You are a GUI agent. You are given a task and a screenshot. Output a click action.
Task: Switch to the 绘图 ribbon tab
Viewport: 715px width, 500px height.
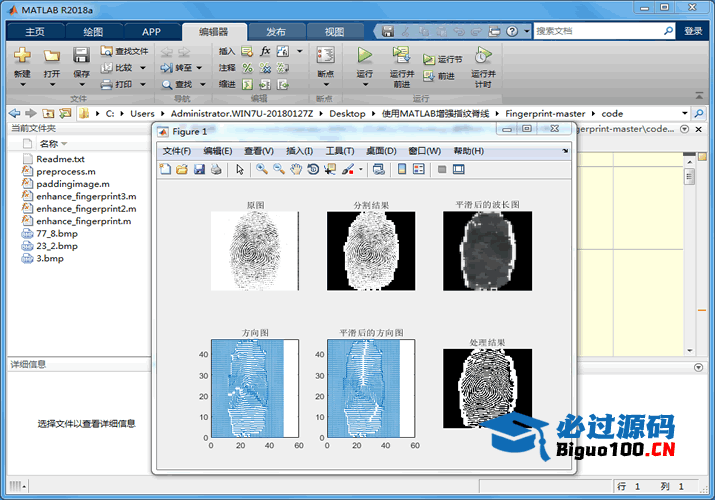(x=93, y=32)
